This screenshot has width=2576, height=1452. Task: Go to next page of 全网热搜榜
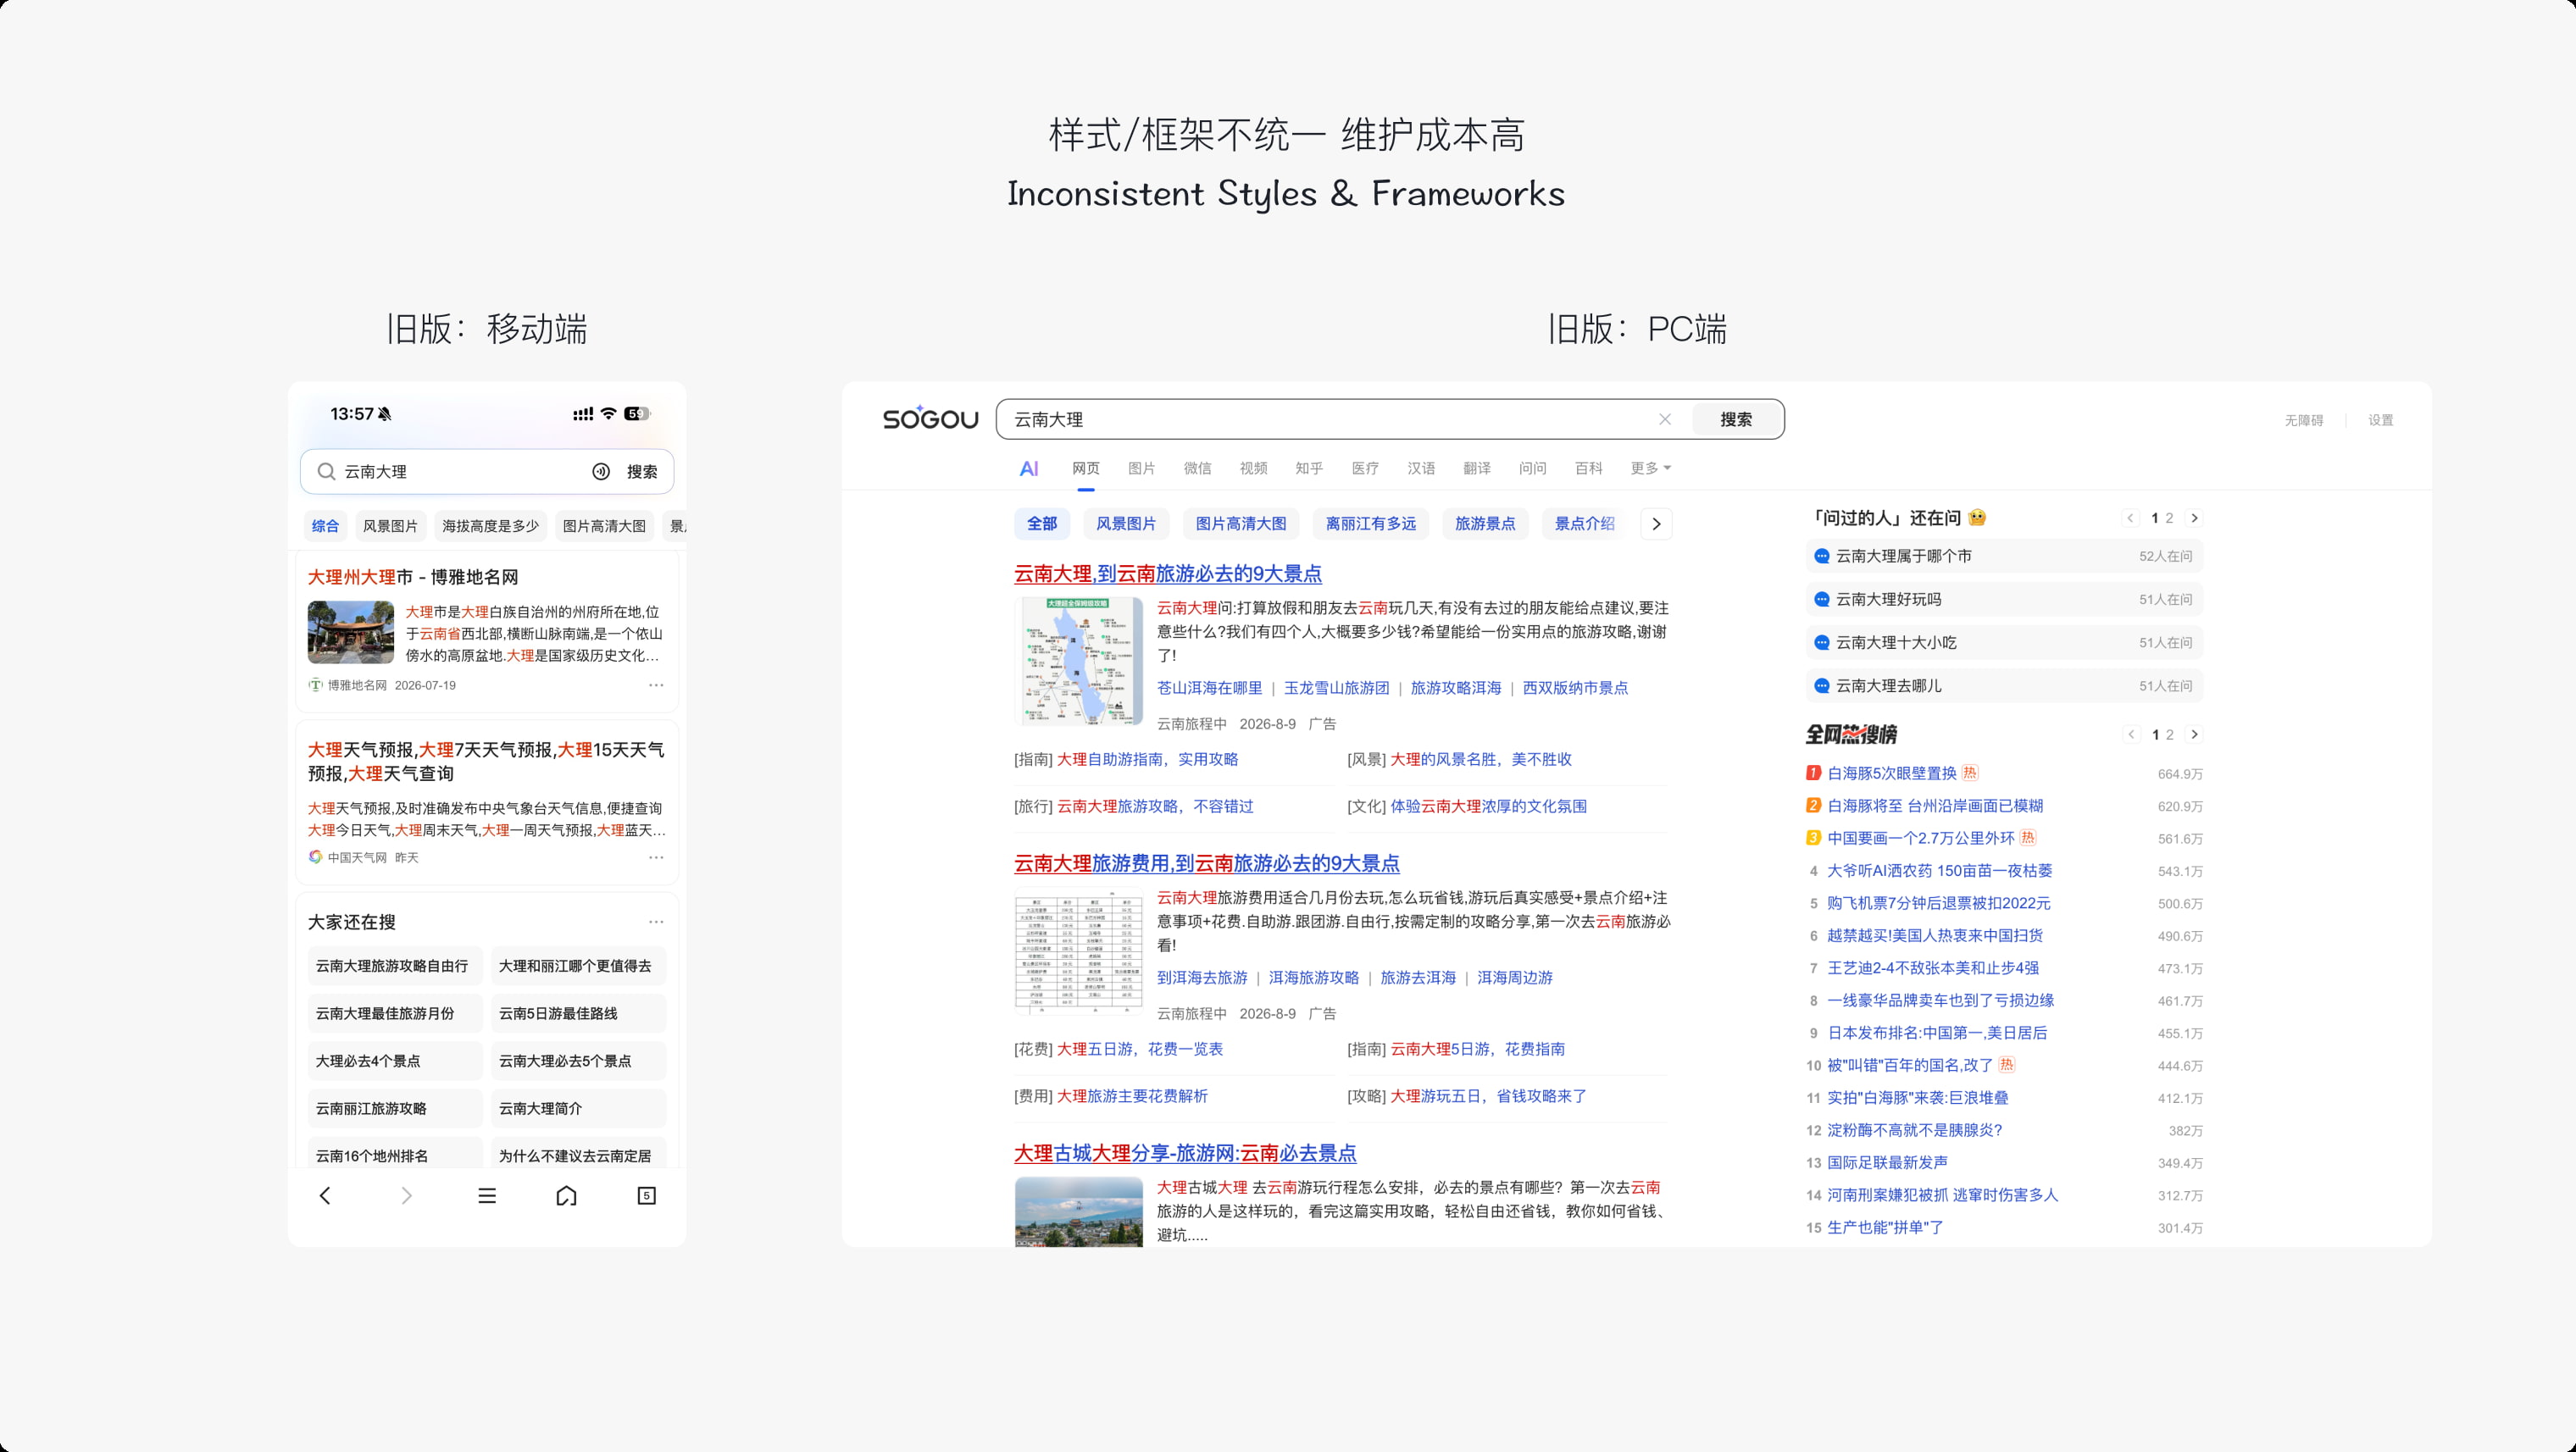pyautogui.click(x=2194, y=734)
